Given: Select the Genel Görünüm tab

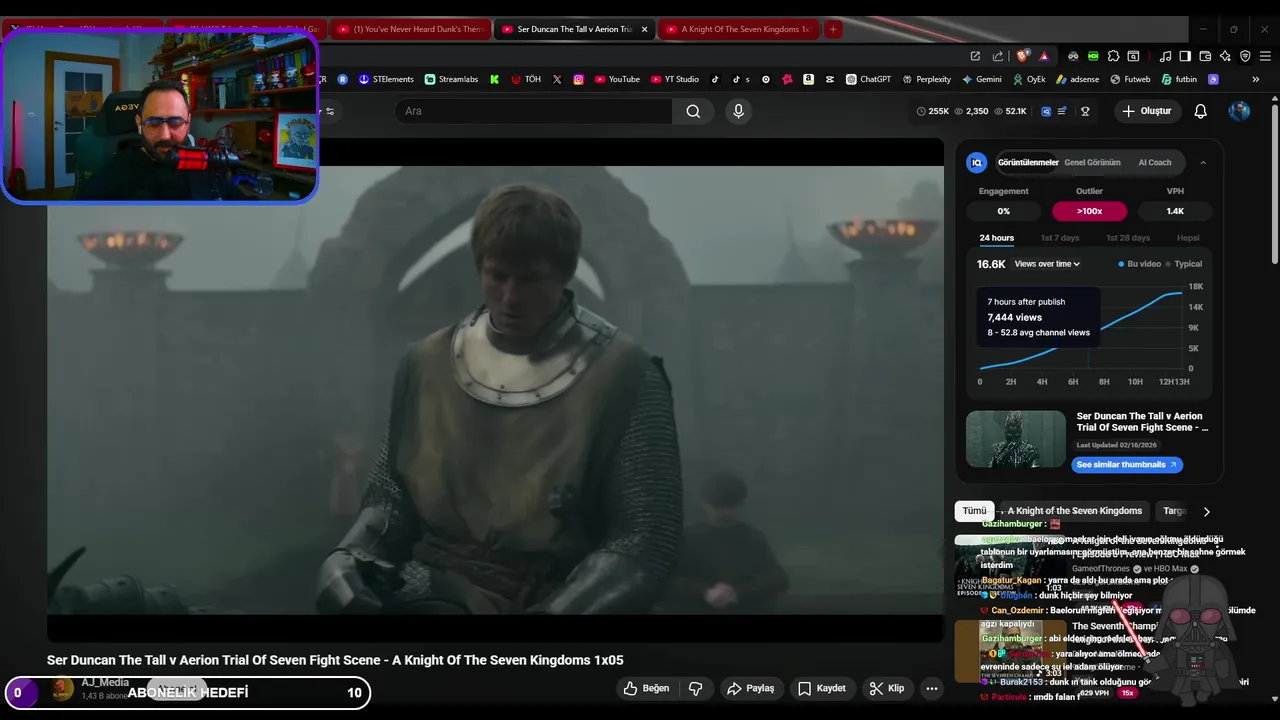Looking at the screenshot, I should pos(1092,162).
